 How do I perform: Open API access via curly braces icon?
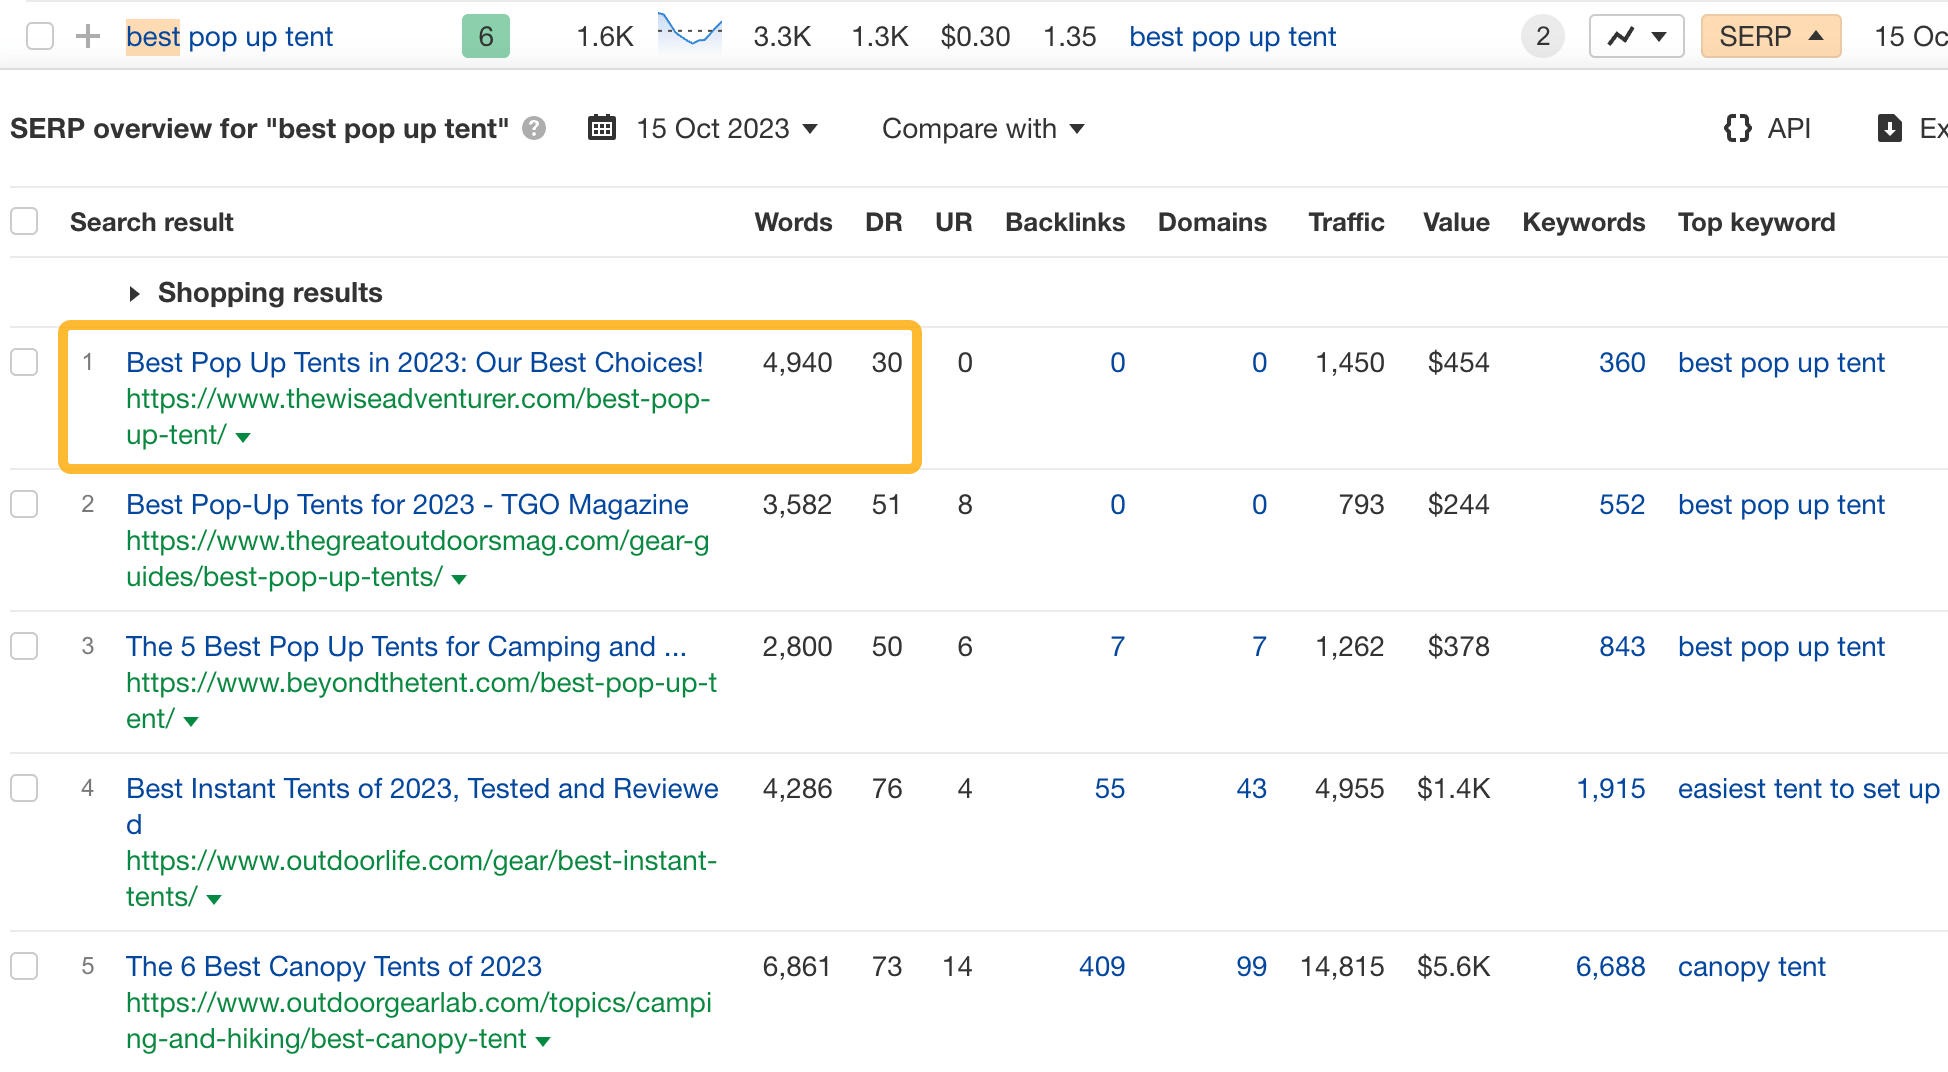pos(1737,128)
